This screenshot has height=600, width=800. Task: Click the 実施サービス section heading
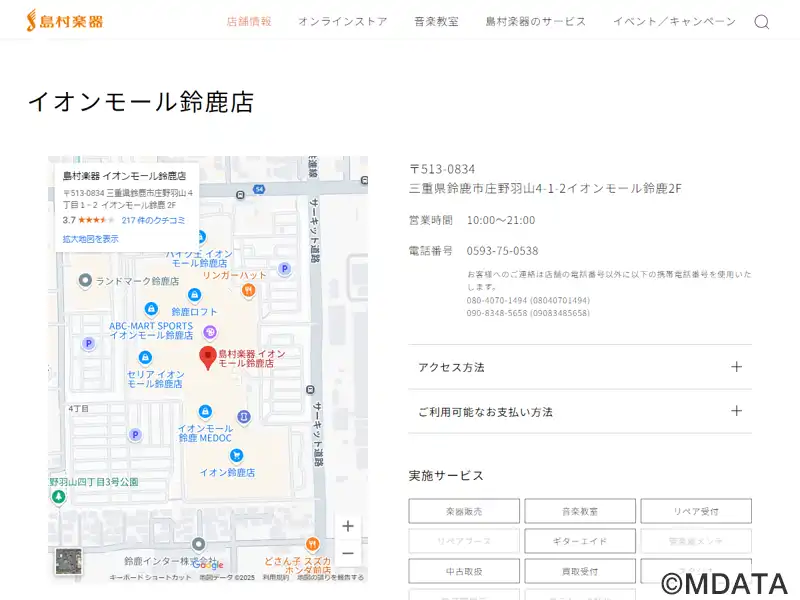(x=446, y=476)
